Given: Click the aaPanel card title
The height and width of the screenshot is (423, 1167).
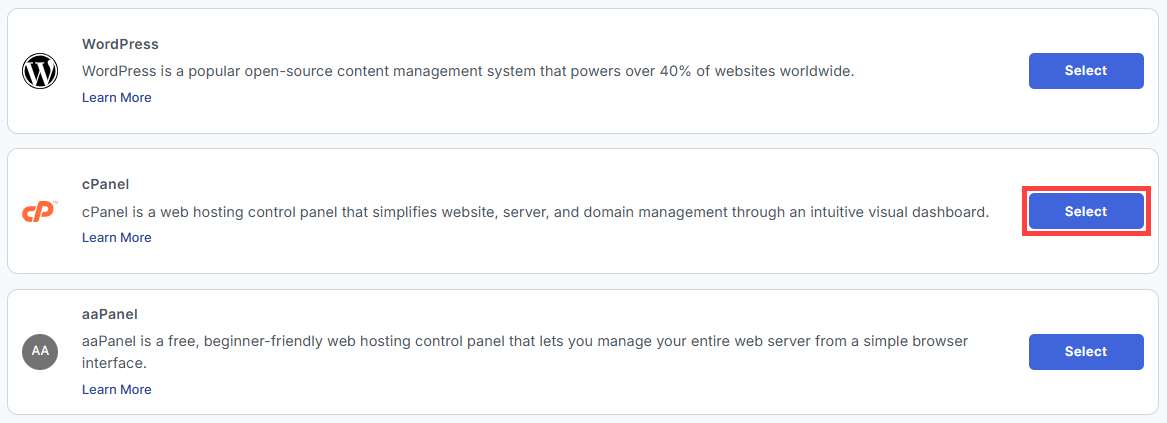Looking at the screenshot, I should [110, 314].
